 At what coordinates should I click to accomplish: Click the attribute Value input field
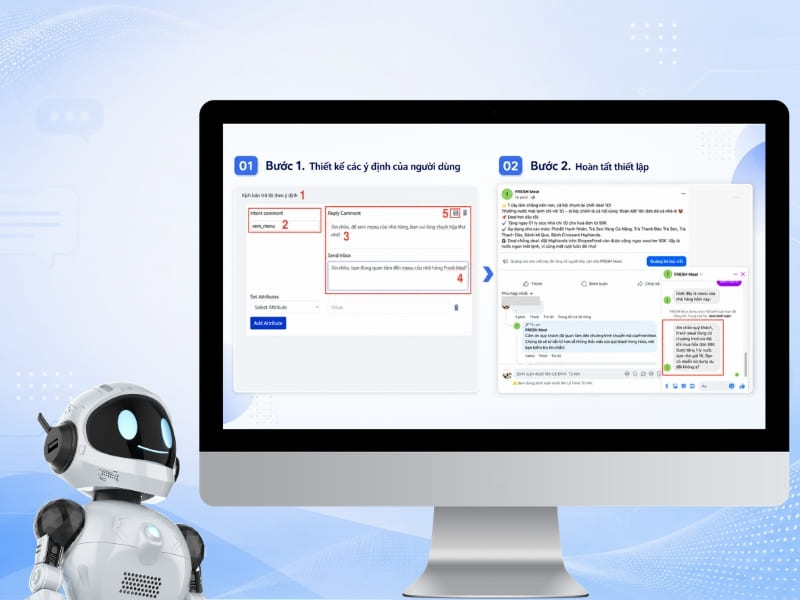pos(388,307)
